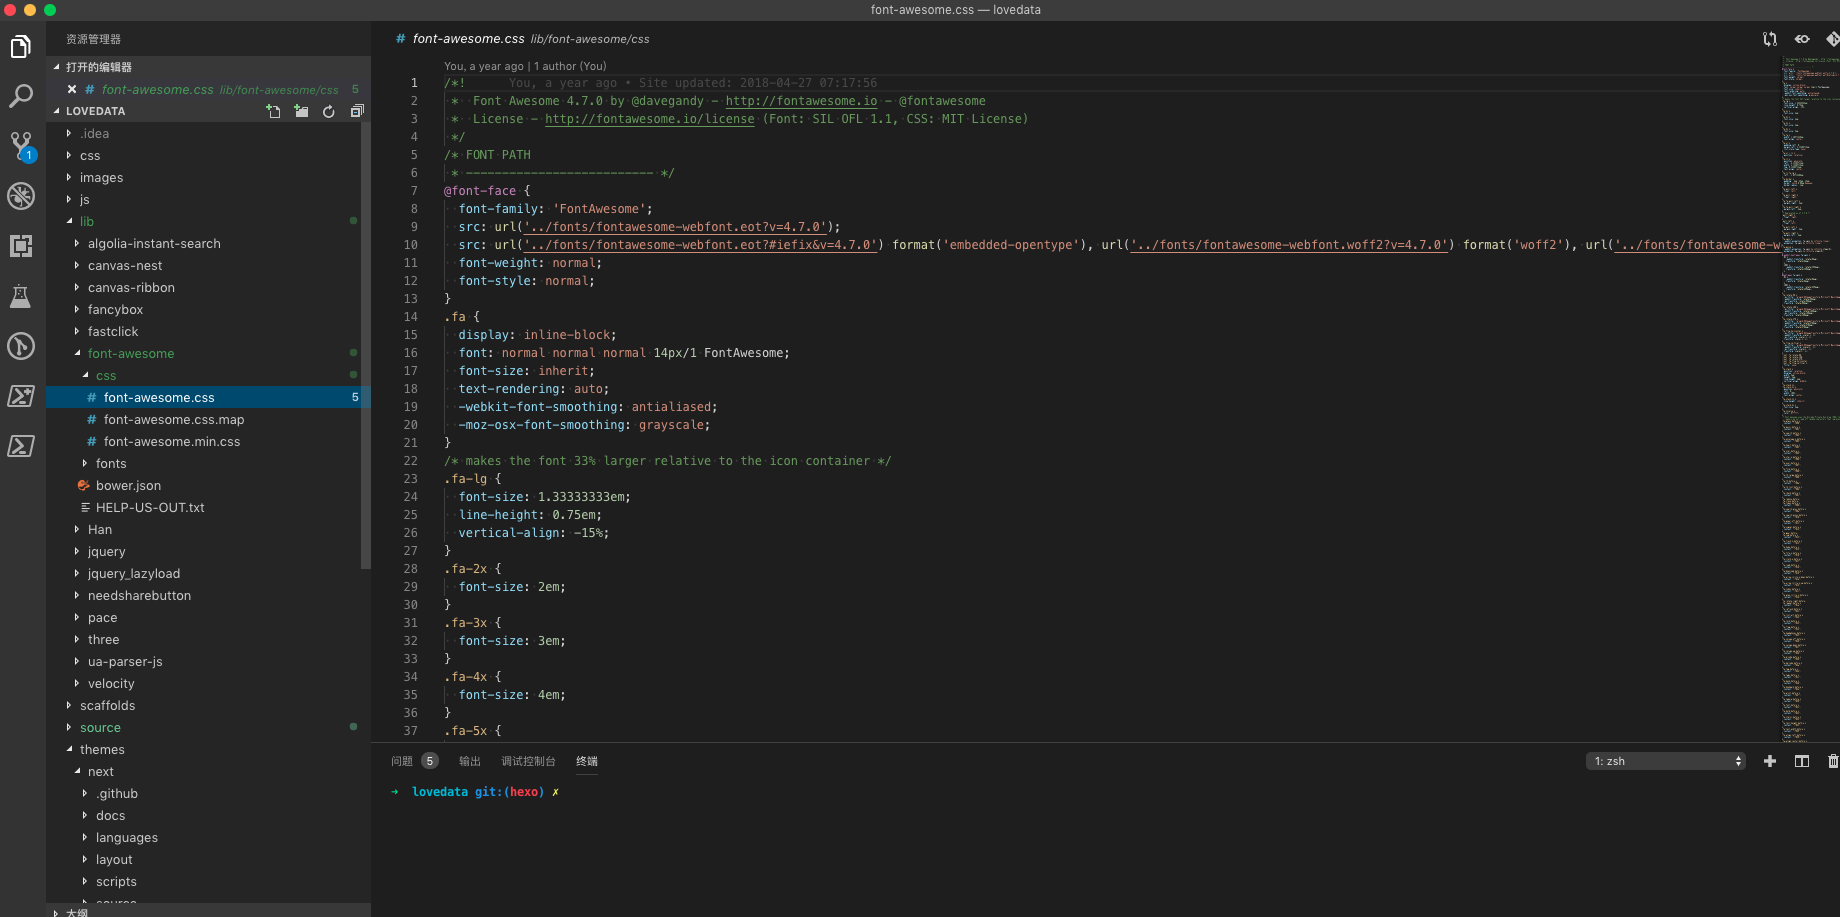Click the previous revision icon in editor title
The width and height of the screenshot is (1840, 917).
click(1802, 39)
